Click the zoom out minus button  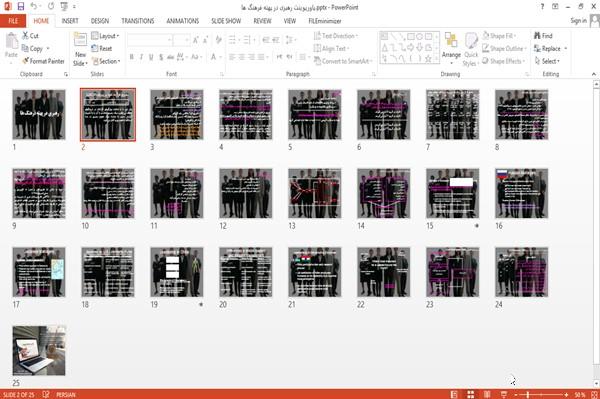(x=516, y=394)
